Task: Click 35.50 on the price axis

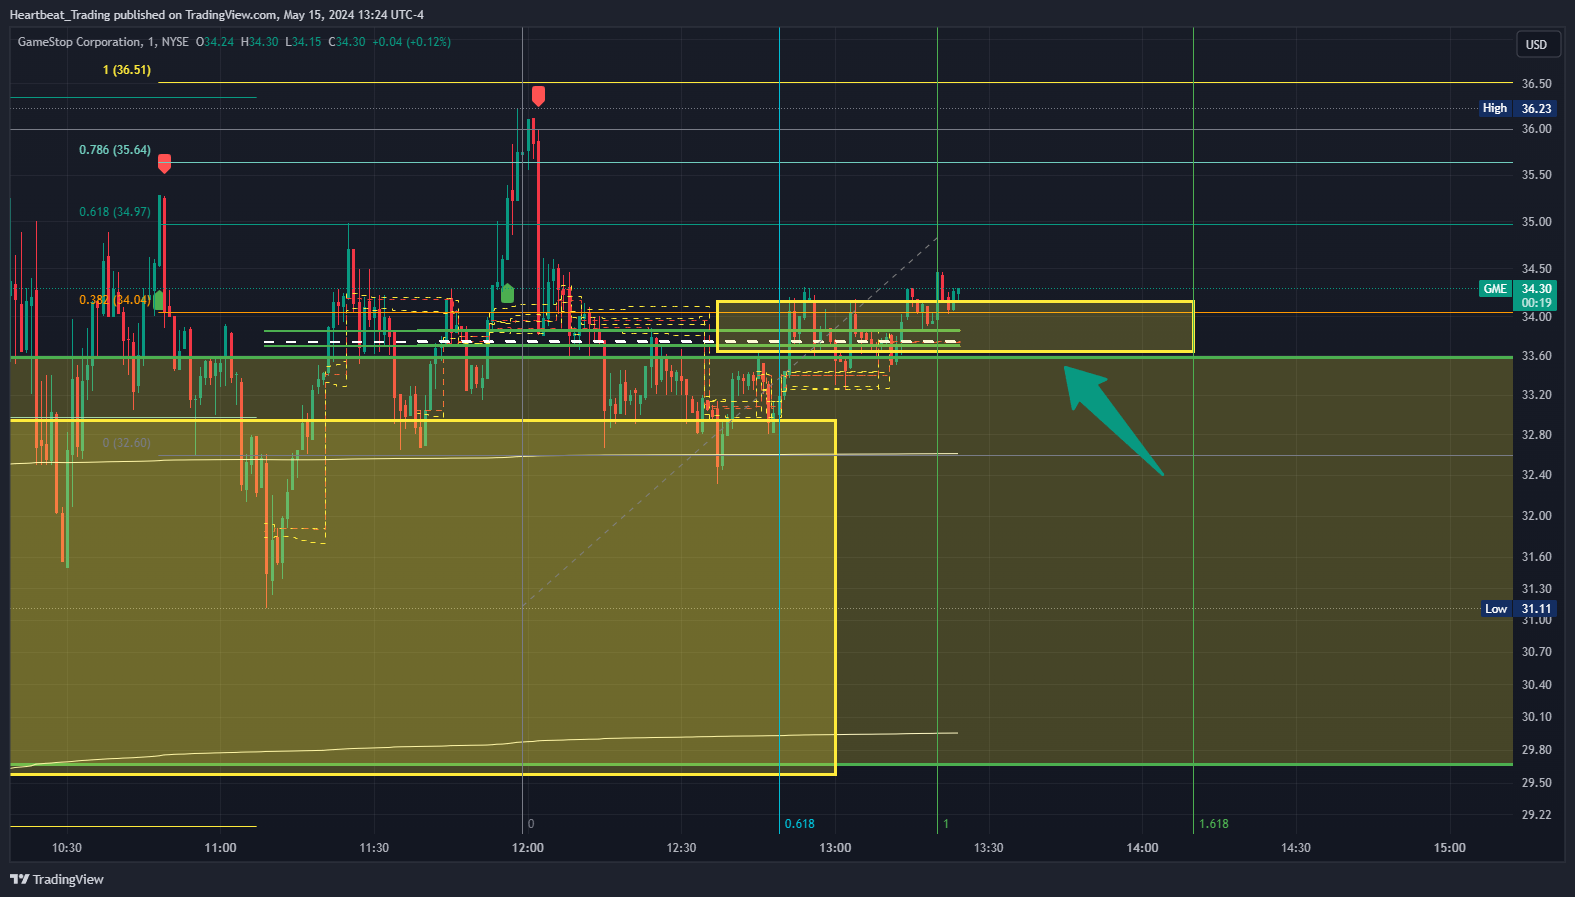Action: pyautogui.click(x=1536, y=175)
